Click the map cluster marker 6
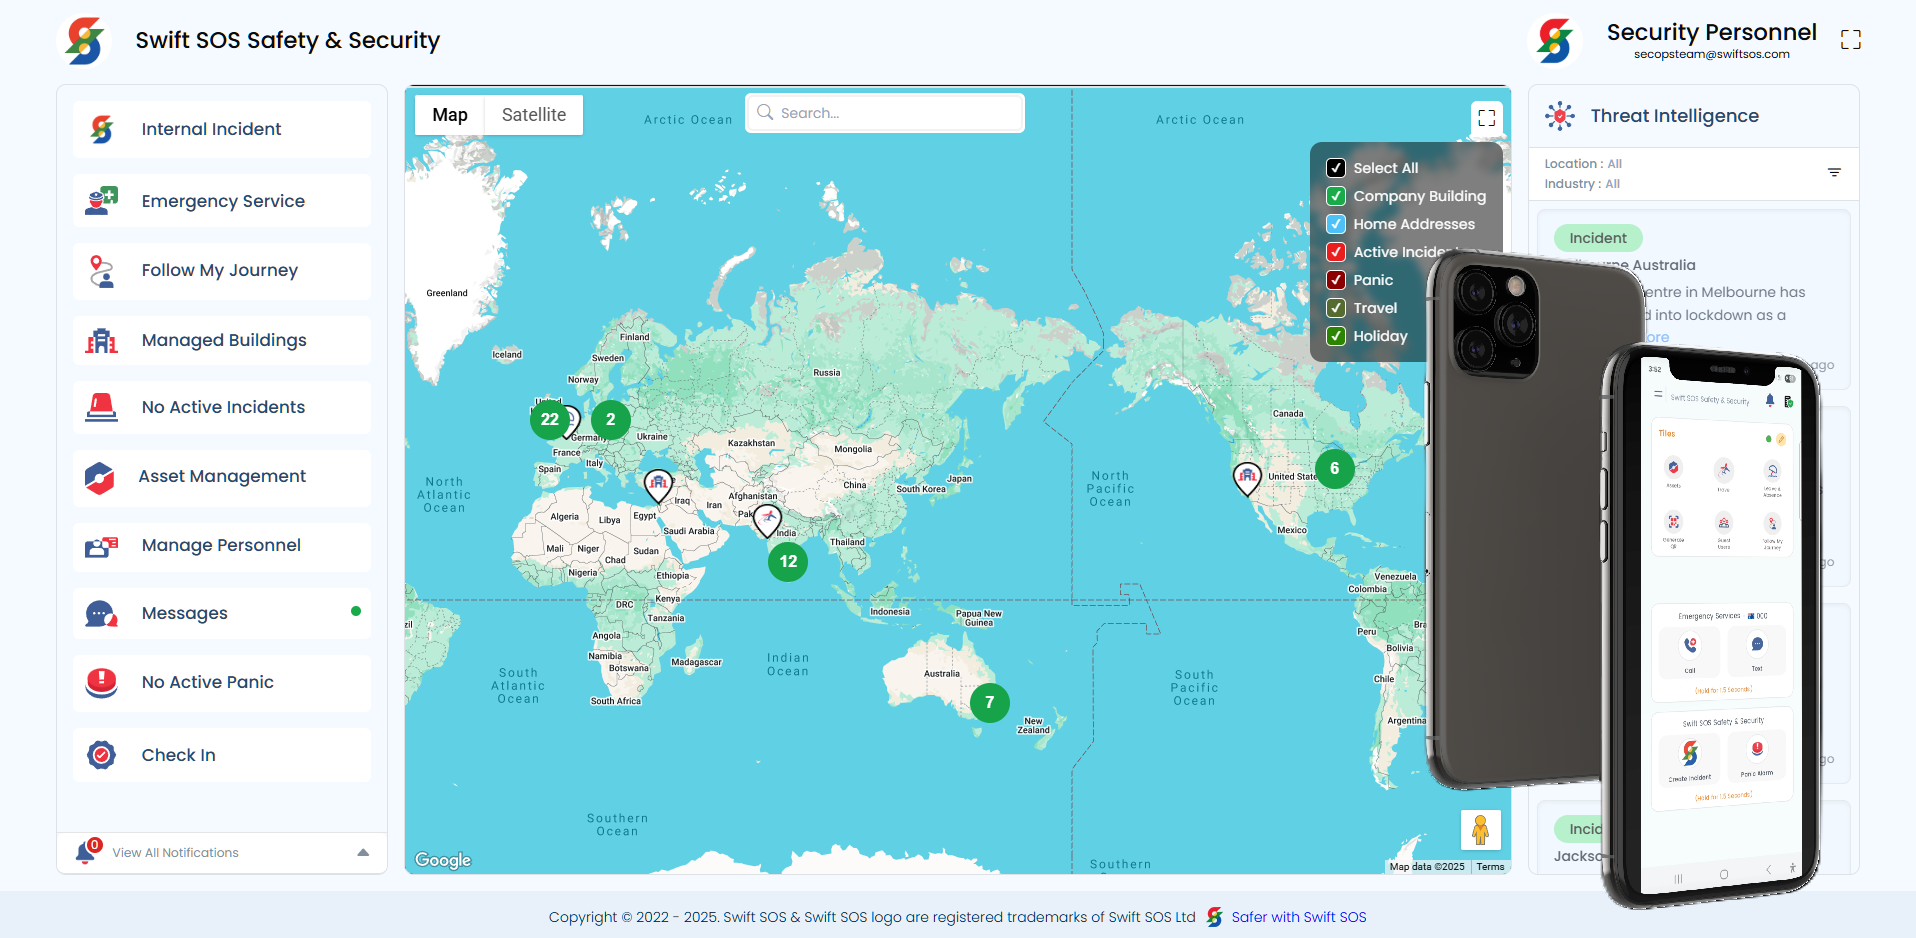 point(1335,469)
